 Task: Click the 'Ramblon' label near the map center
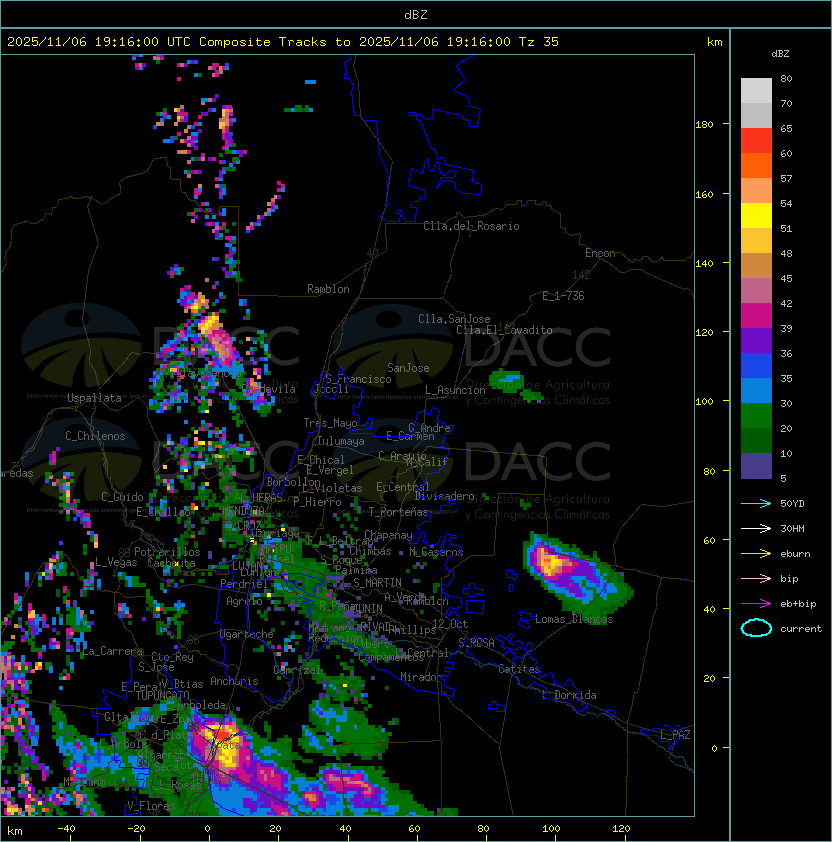pyautogui.click(x=328, y=289)
